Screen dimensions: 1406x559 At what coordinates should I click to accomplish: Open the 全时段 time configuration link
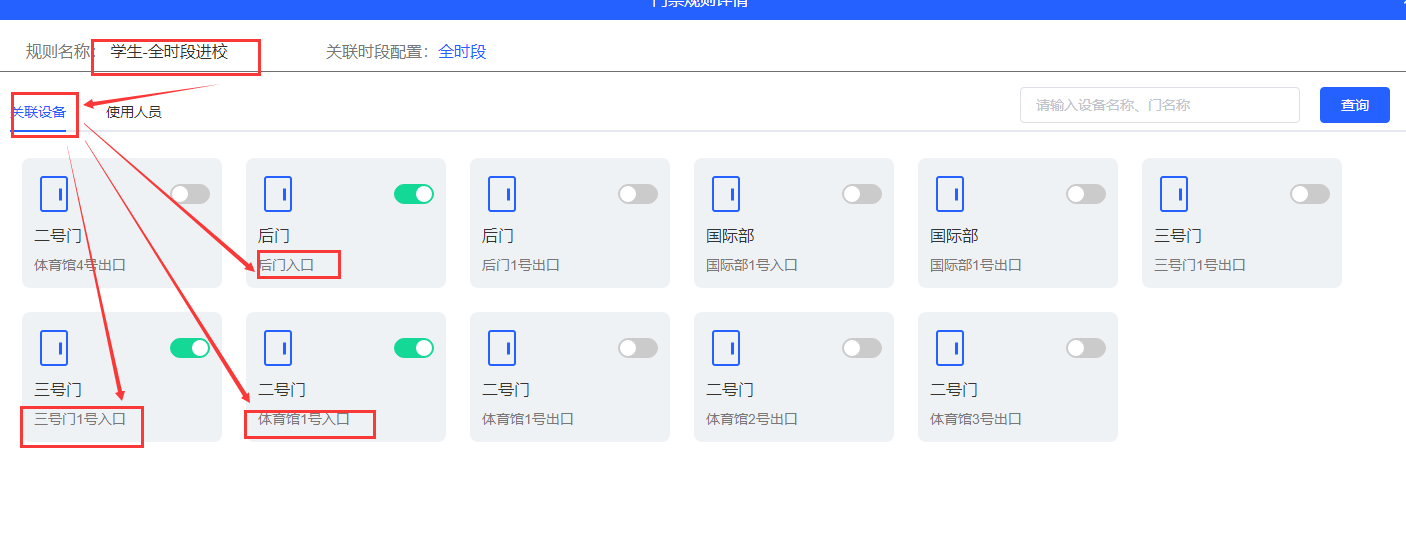tap(462, 52)
